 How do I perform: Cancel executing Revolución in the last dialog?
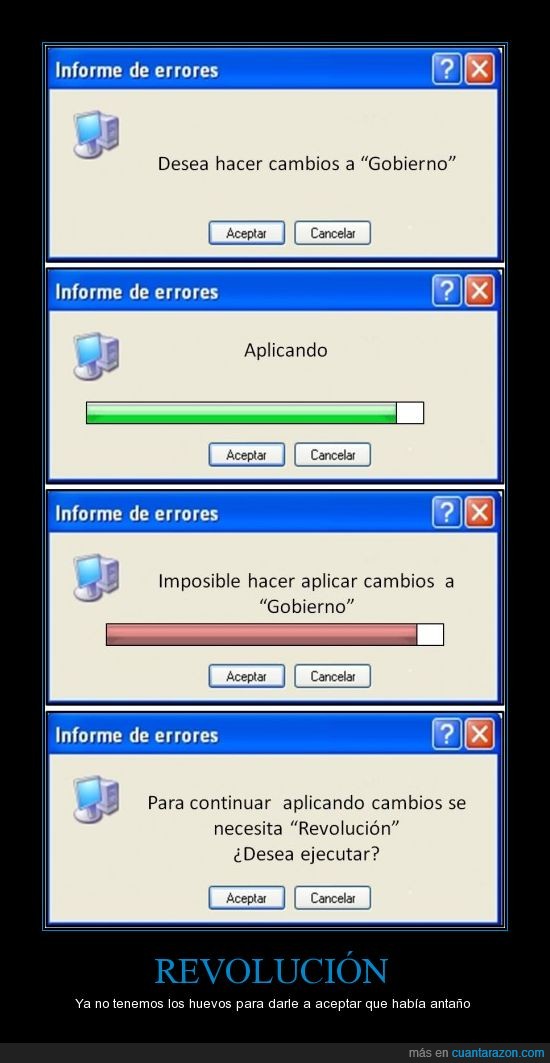(333, 898)
